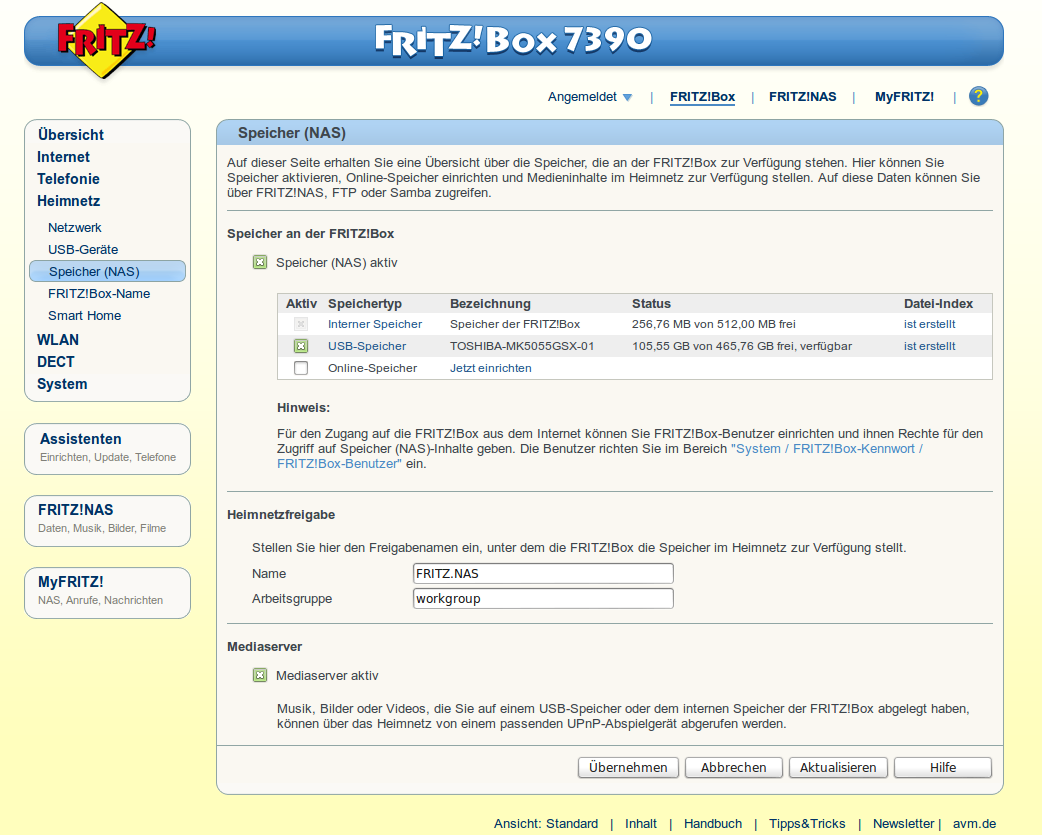Uncheck the USB-Speicher active checkbox

[x=301, y=346]
